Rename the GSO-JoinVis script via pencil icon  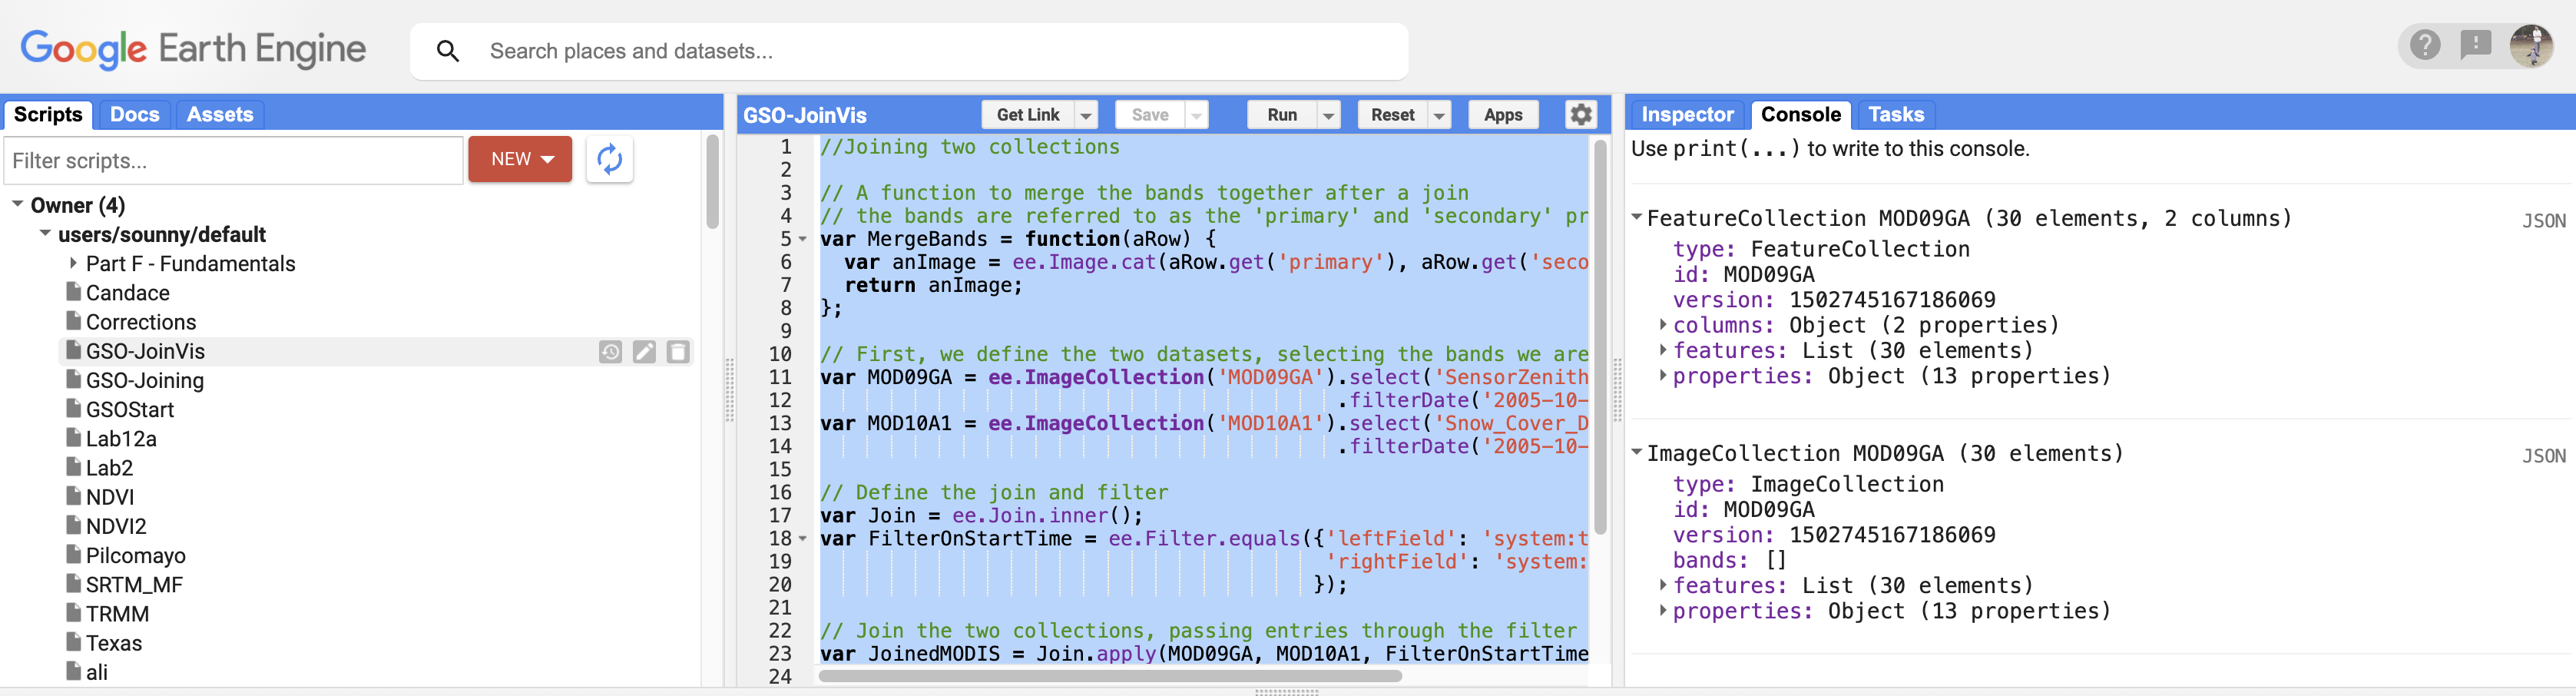tap(644, 352)
